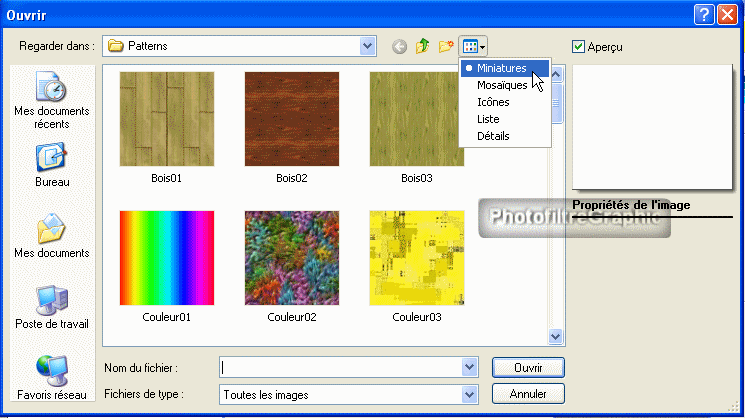The width and height of the screenshot is (745, 418).
Task: Click the Ouvrir button
Action: pyautogui.click(x=528, y=368)
